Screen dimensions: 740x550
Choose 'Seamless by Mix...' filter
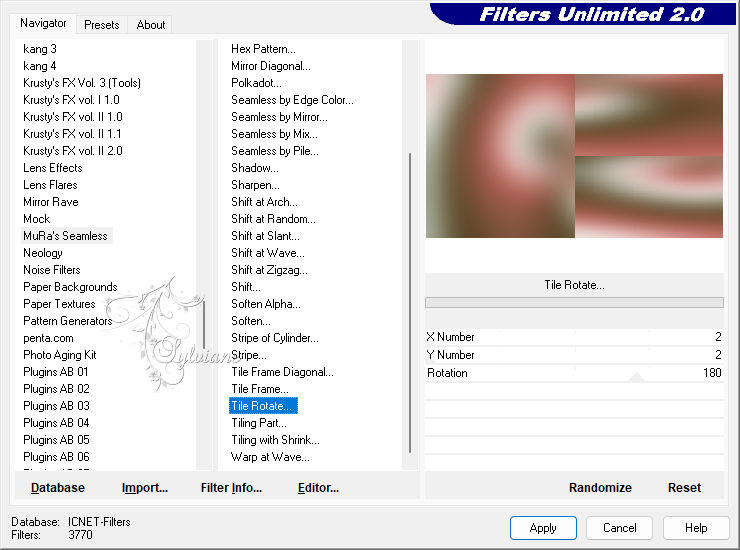274,134
